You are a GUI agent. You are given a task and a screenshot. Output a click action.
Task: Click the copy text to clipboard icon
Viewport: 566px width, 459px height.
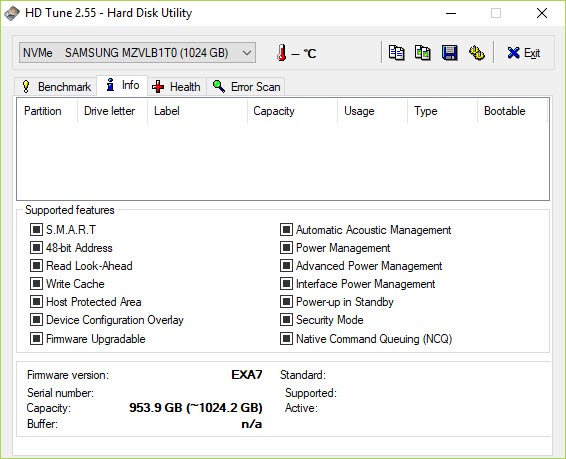(x=396, y=53)
